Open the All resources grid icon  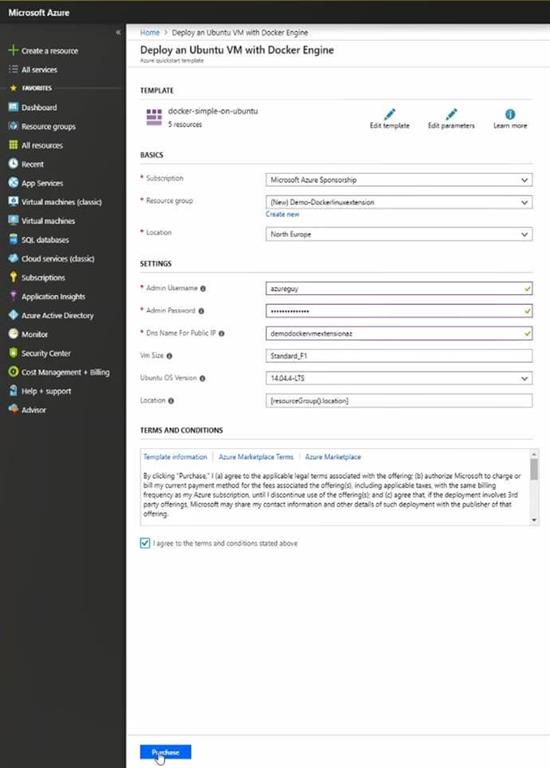tap(13, 145)
